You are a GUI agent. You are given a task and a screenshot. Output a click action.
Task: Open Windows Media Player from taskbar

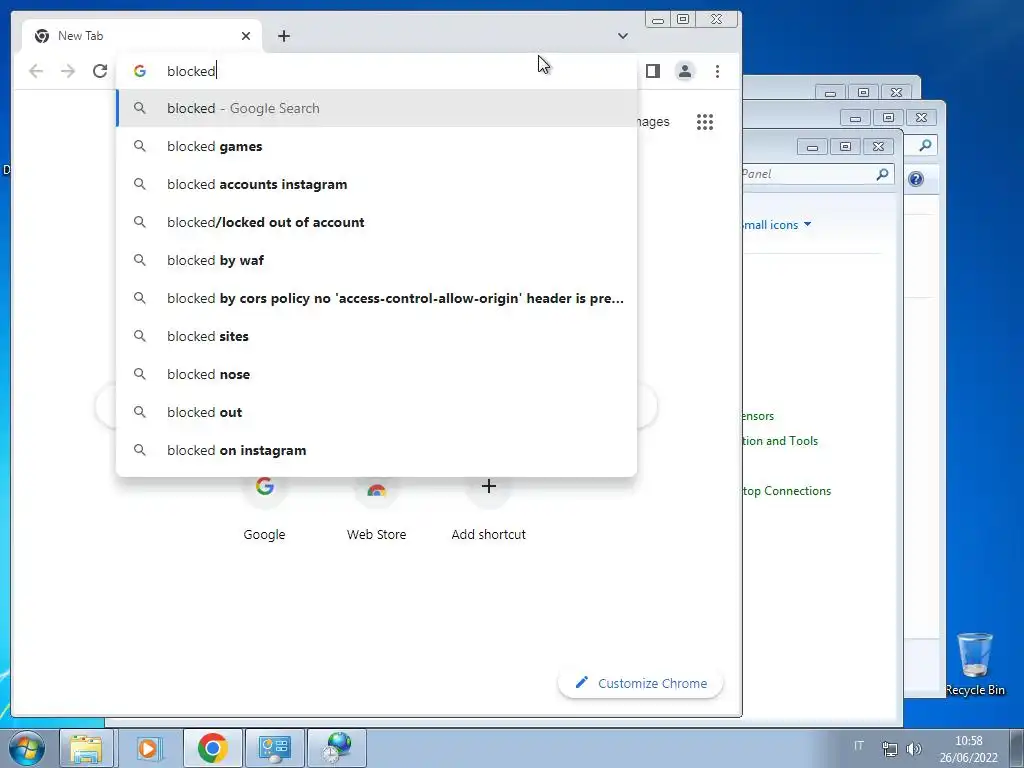[148, 748]
